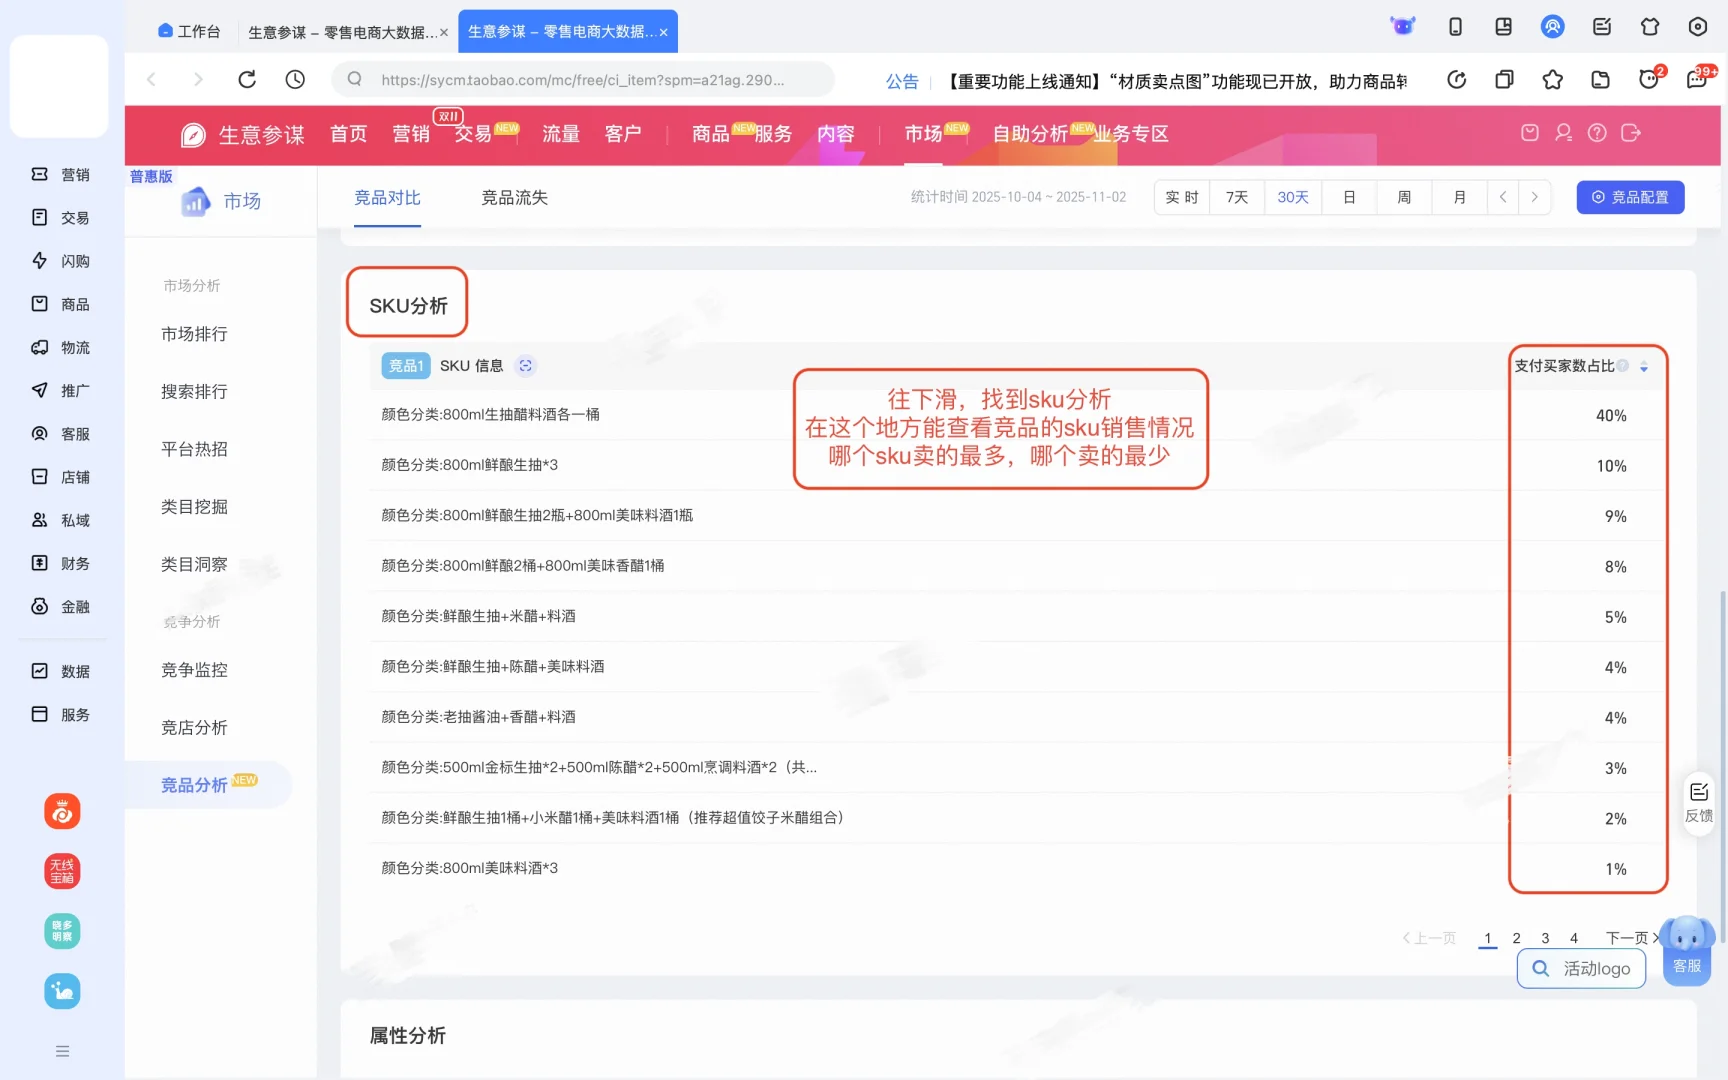Click the logout icon in the red header

tap(1631, 133)
